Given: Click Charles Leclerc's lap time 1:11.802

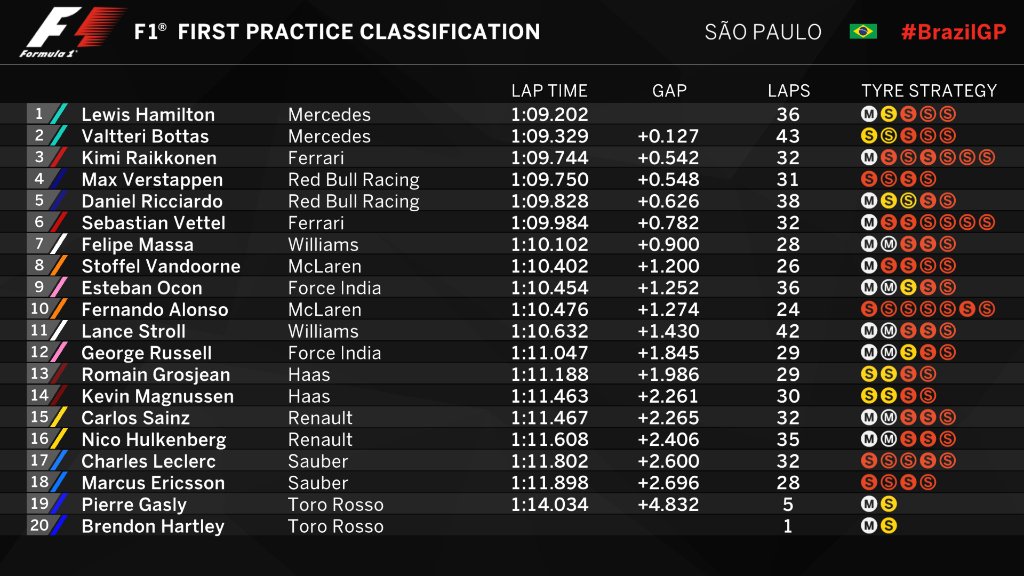Looking at the screenshot, I should pos(549,461).
